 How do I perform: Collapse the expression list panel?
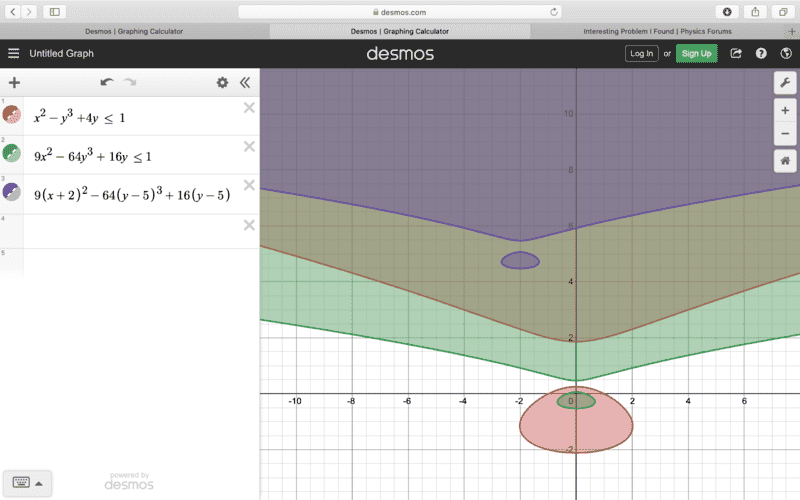click(x=245, y=83)
